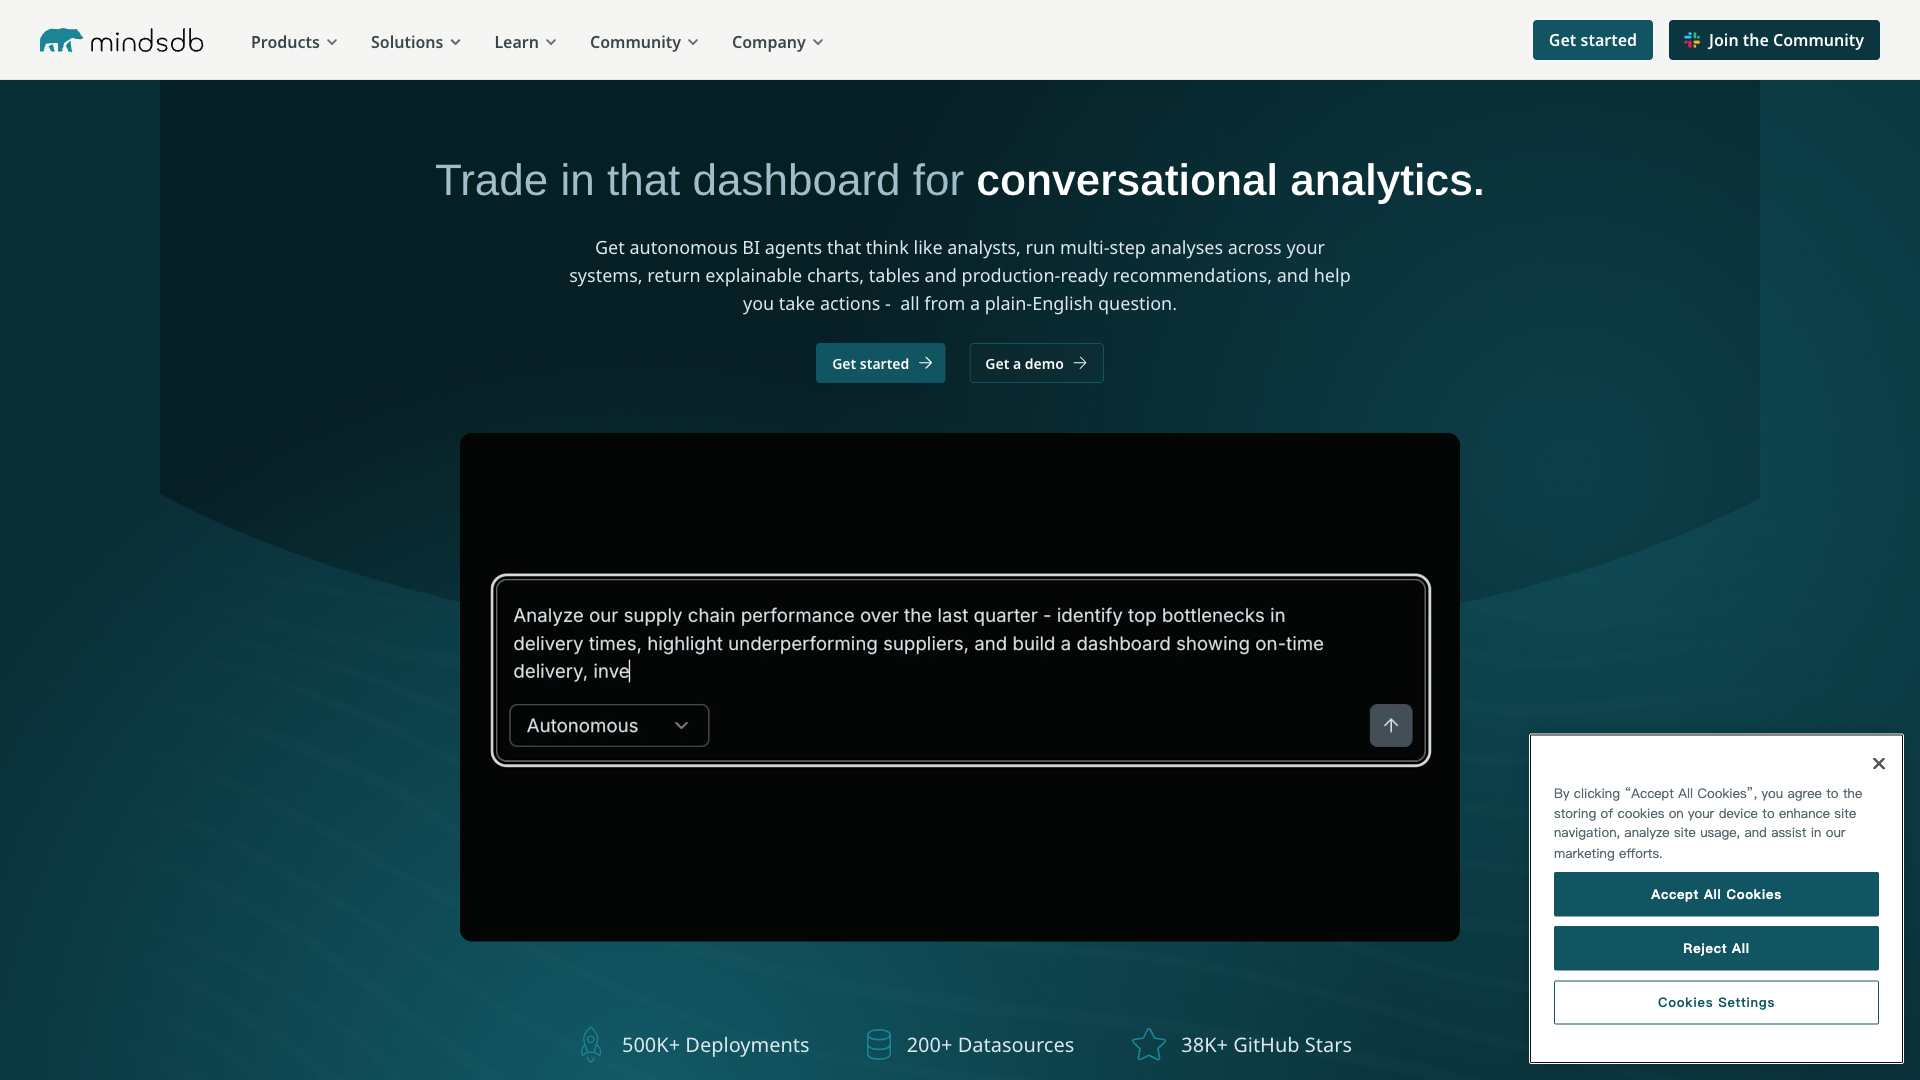The width and height of the screenshot is (1920, 1080).
Task: Click the database icon beside Datasources
Action: pyautogui.click(x=878, y=1044)
